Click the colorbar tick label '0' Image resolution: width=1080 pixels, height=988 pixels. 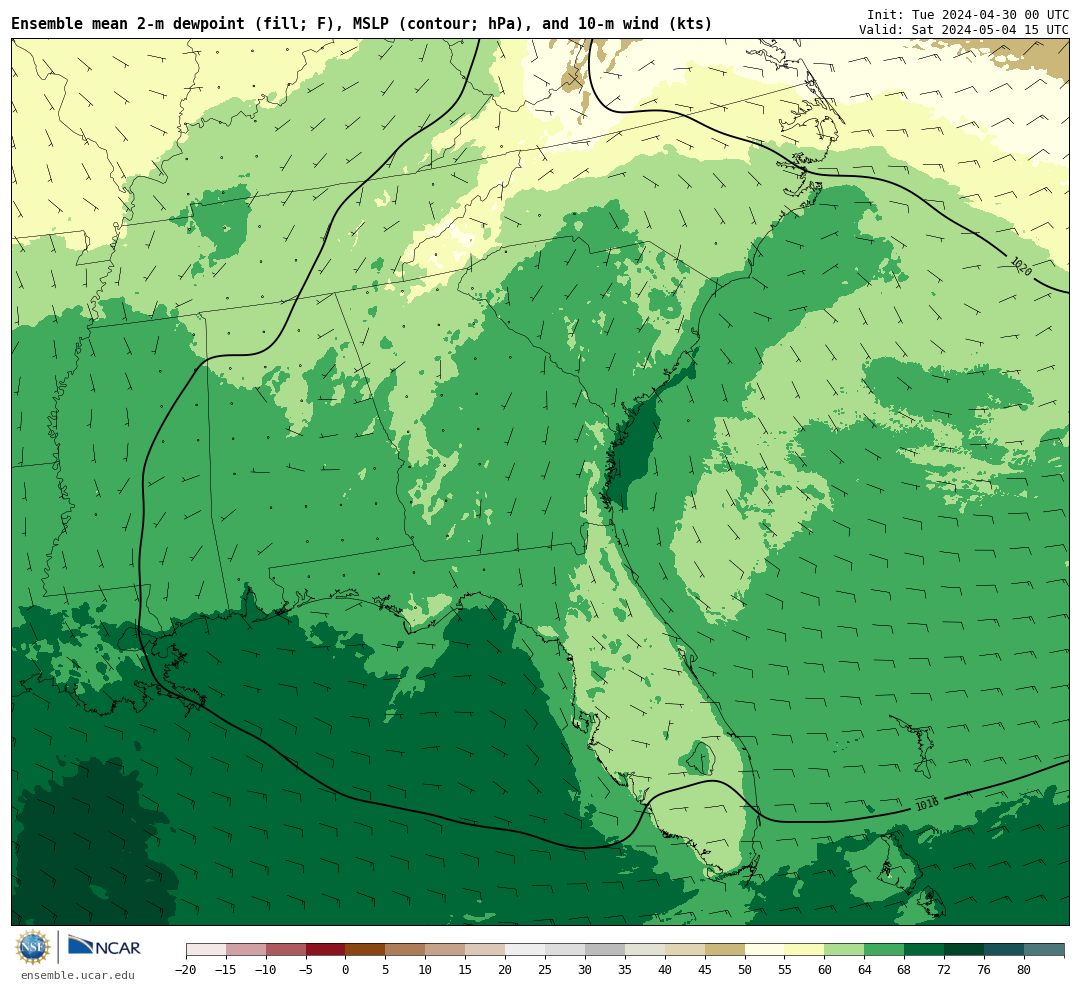click(346, 970)
